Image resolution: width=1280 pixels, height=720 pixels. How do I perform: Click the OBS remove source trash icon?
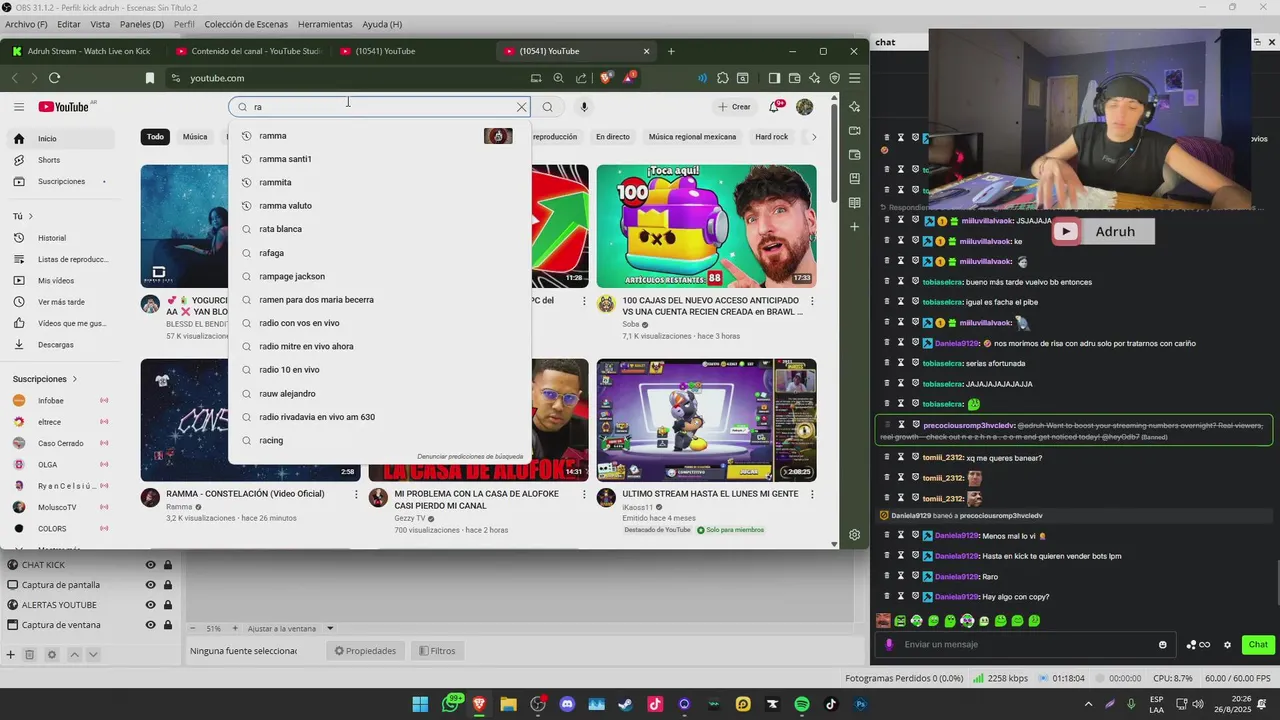(30, 655)
